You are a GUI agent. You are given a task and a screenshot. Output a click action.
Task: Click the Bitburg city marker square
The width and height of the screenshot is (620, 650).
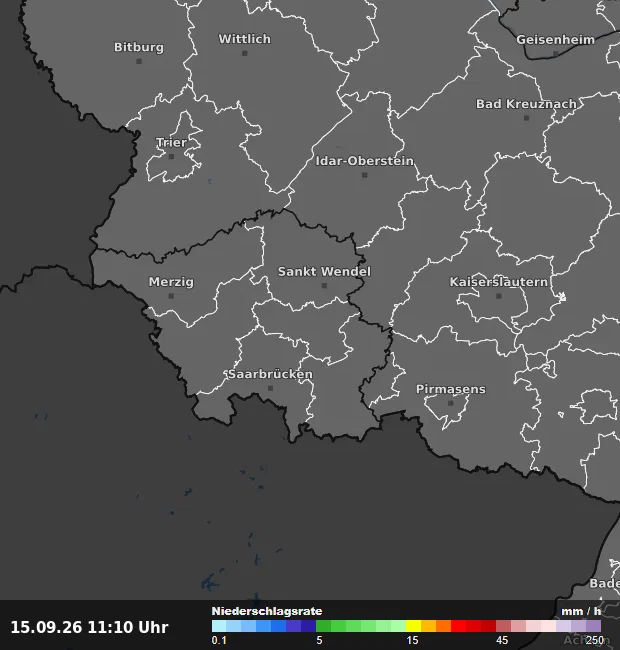coord(139,61)
